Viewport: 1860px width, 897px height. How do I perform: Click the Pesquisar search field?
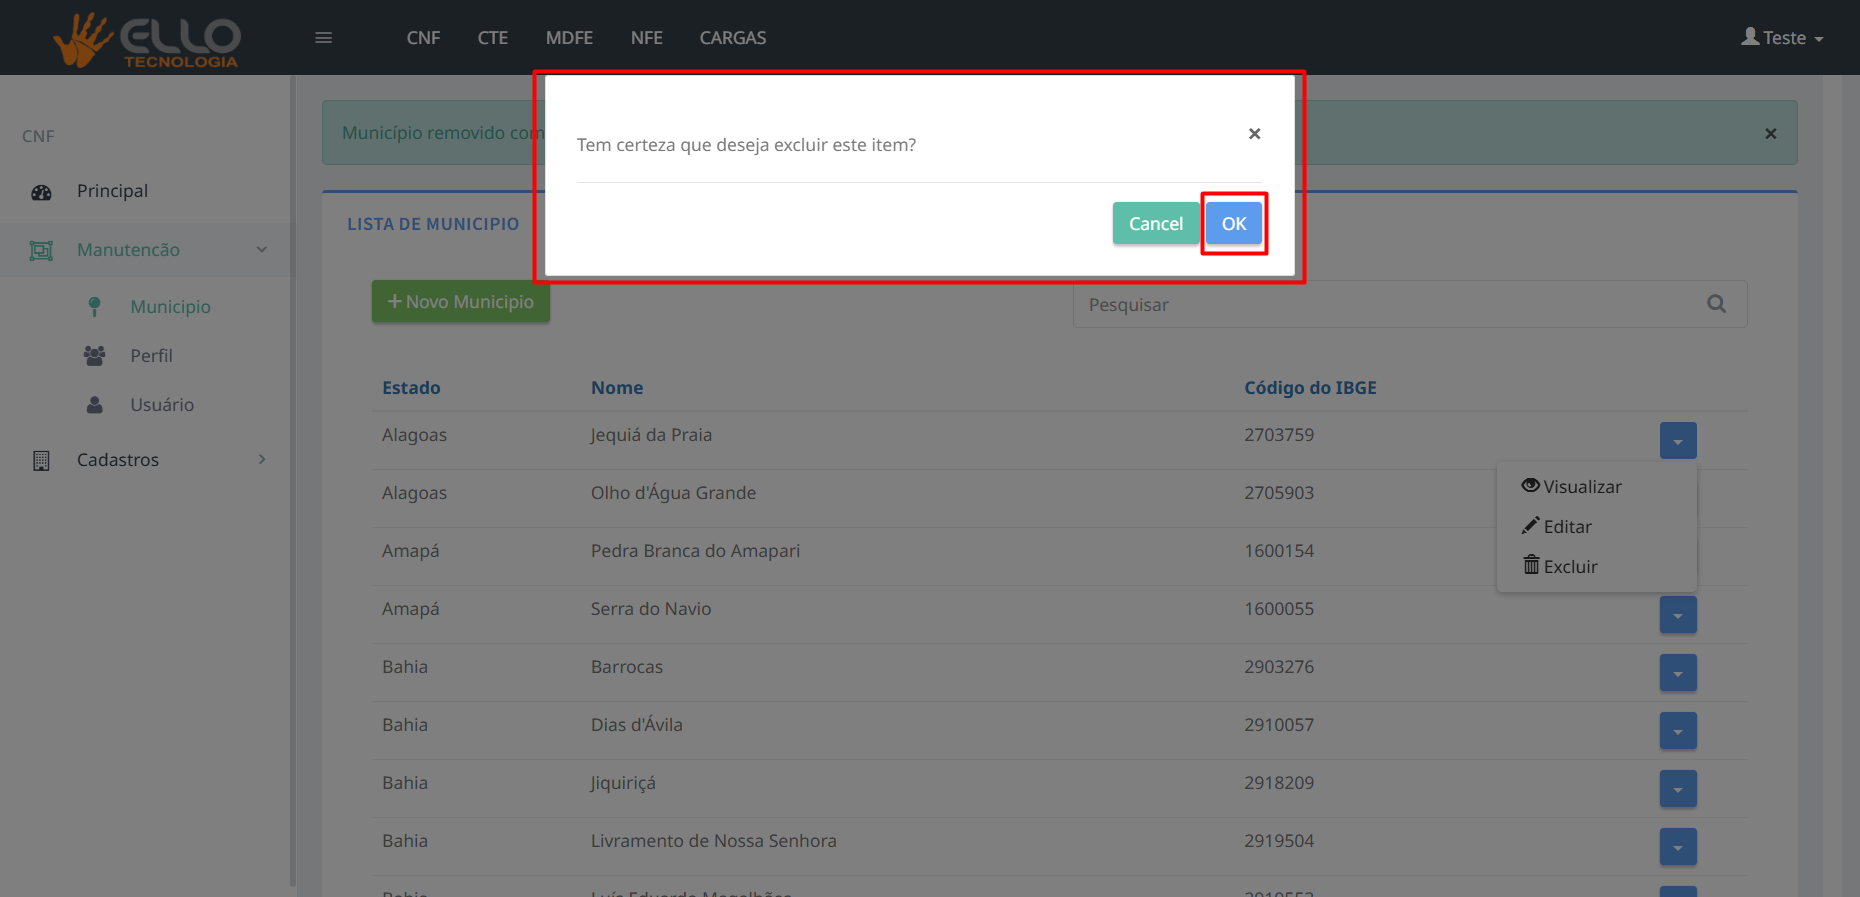pyautogui.click(x=1380, y=305)
